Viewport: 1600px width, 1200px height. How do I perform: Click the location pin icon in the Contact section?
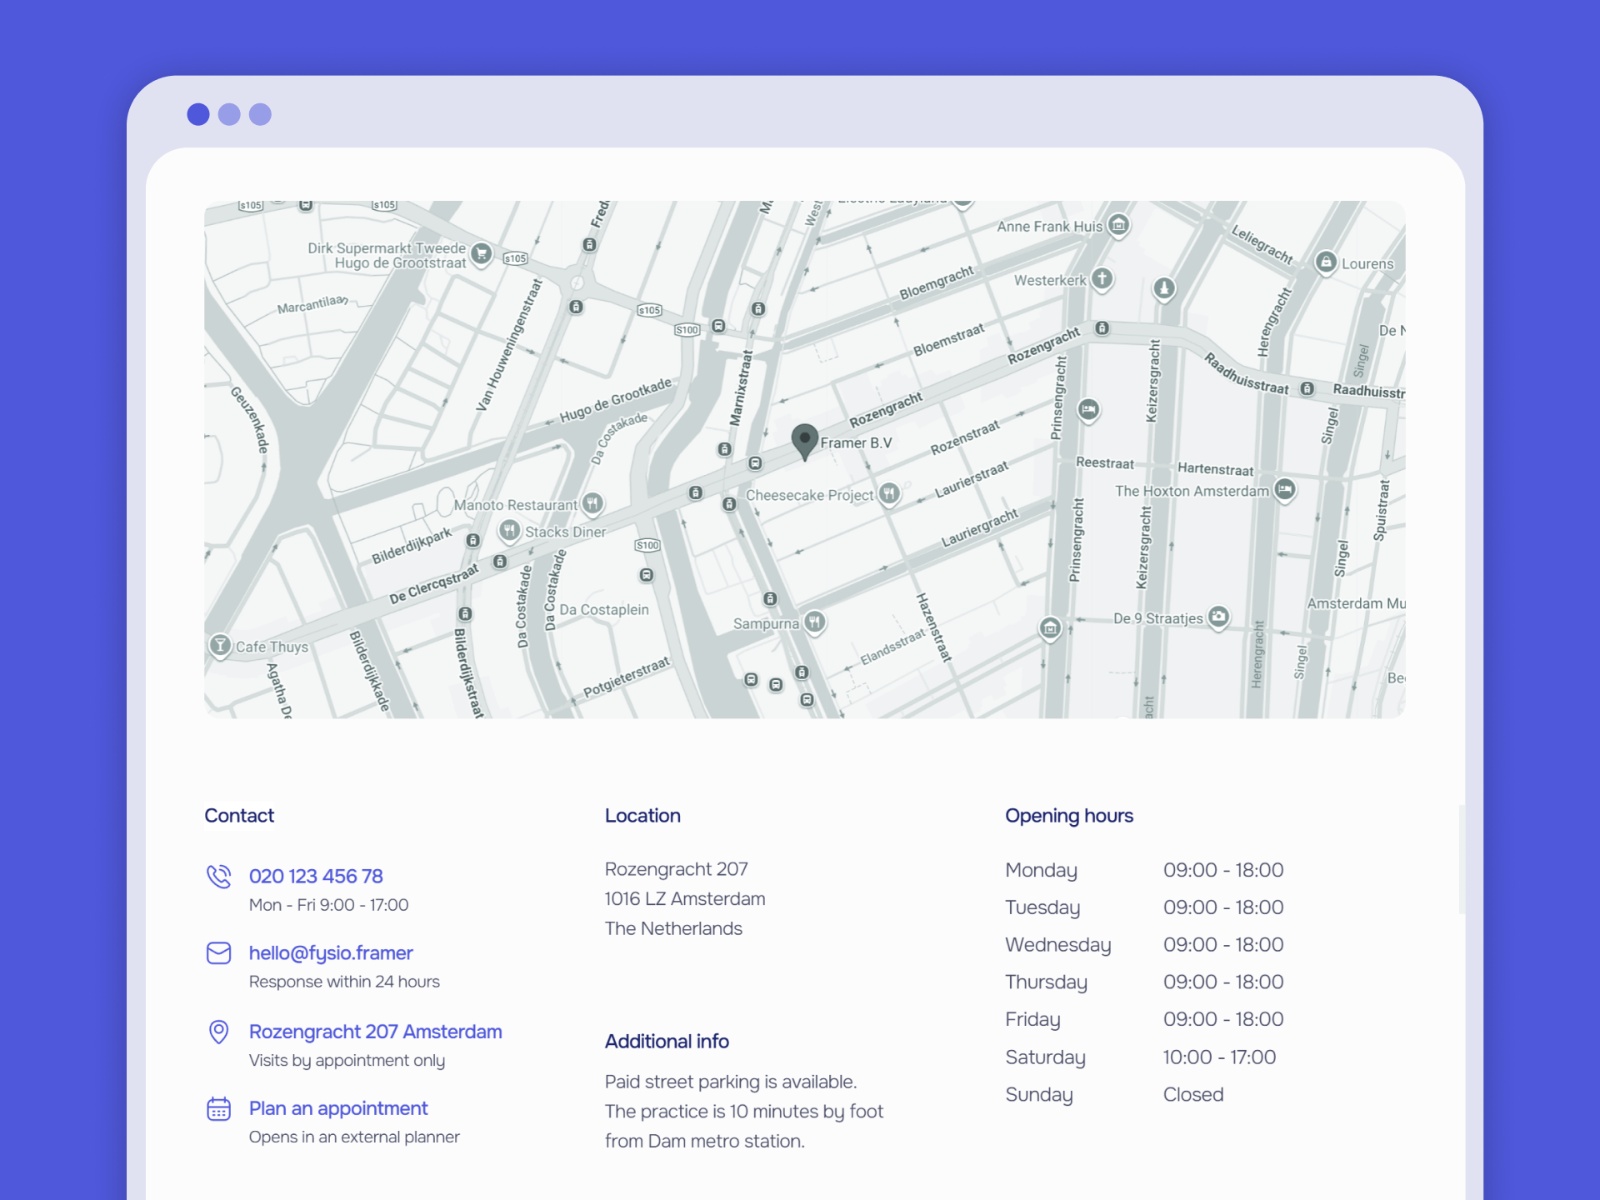218,1032
